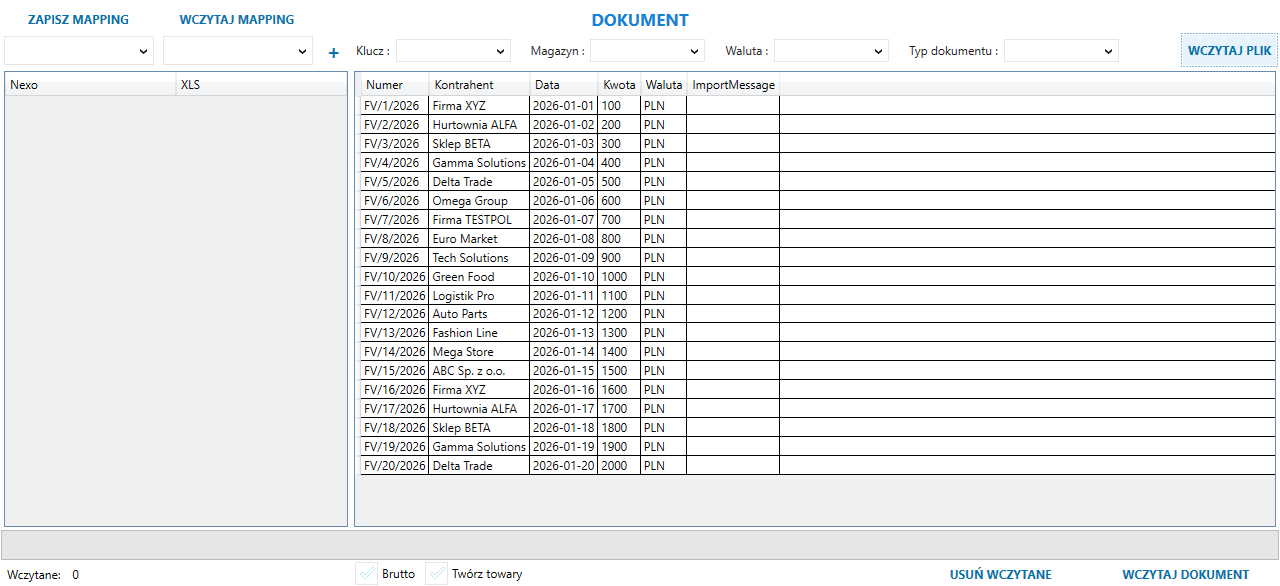The image size is (1280, 586).
Task: Toggle the Twórz towary checkbox
Action: click(437, 574)
